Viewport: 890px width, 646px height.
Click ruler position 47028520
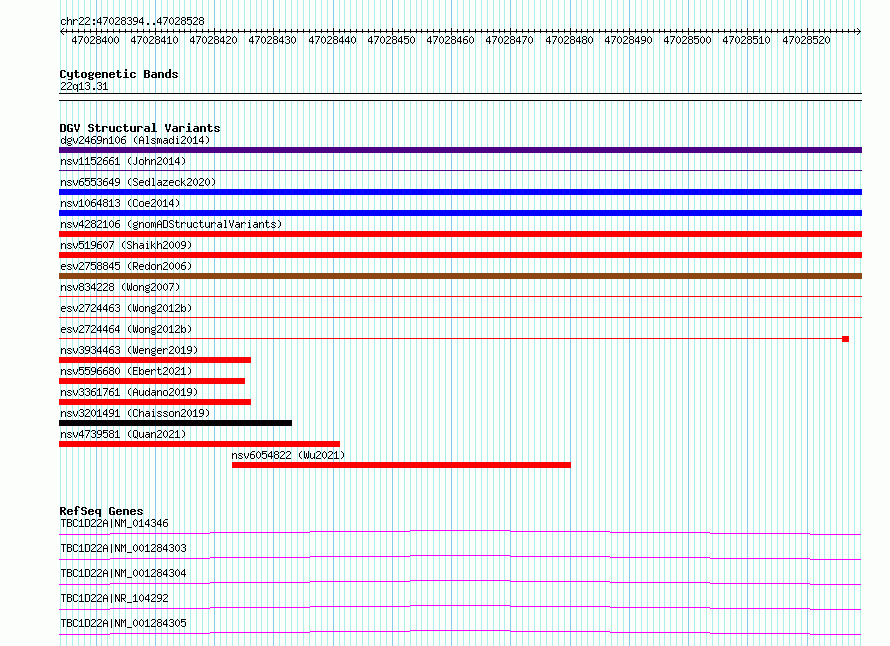point(806,40)
